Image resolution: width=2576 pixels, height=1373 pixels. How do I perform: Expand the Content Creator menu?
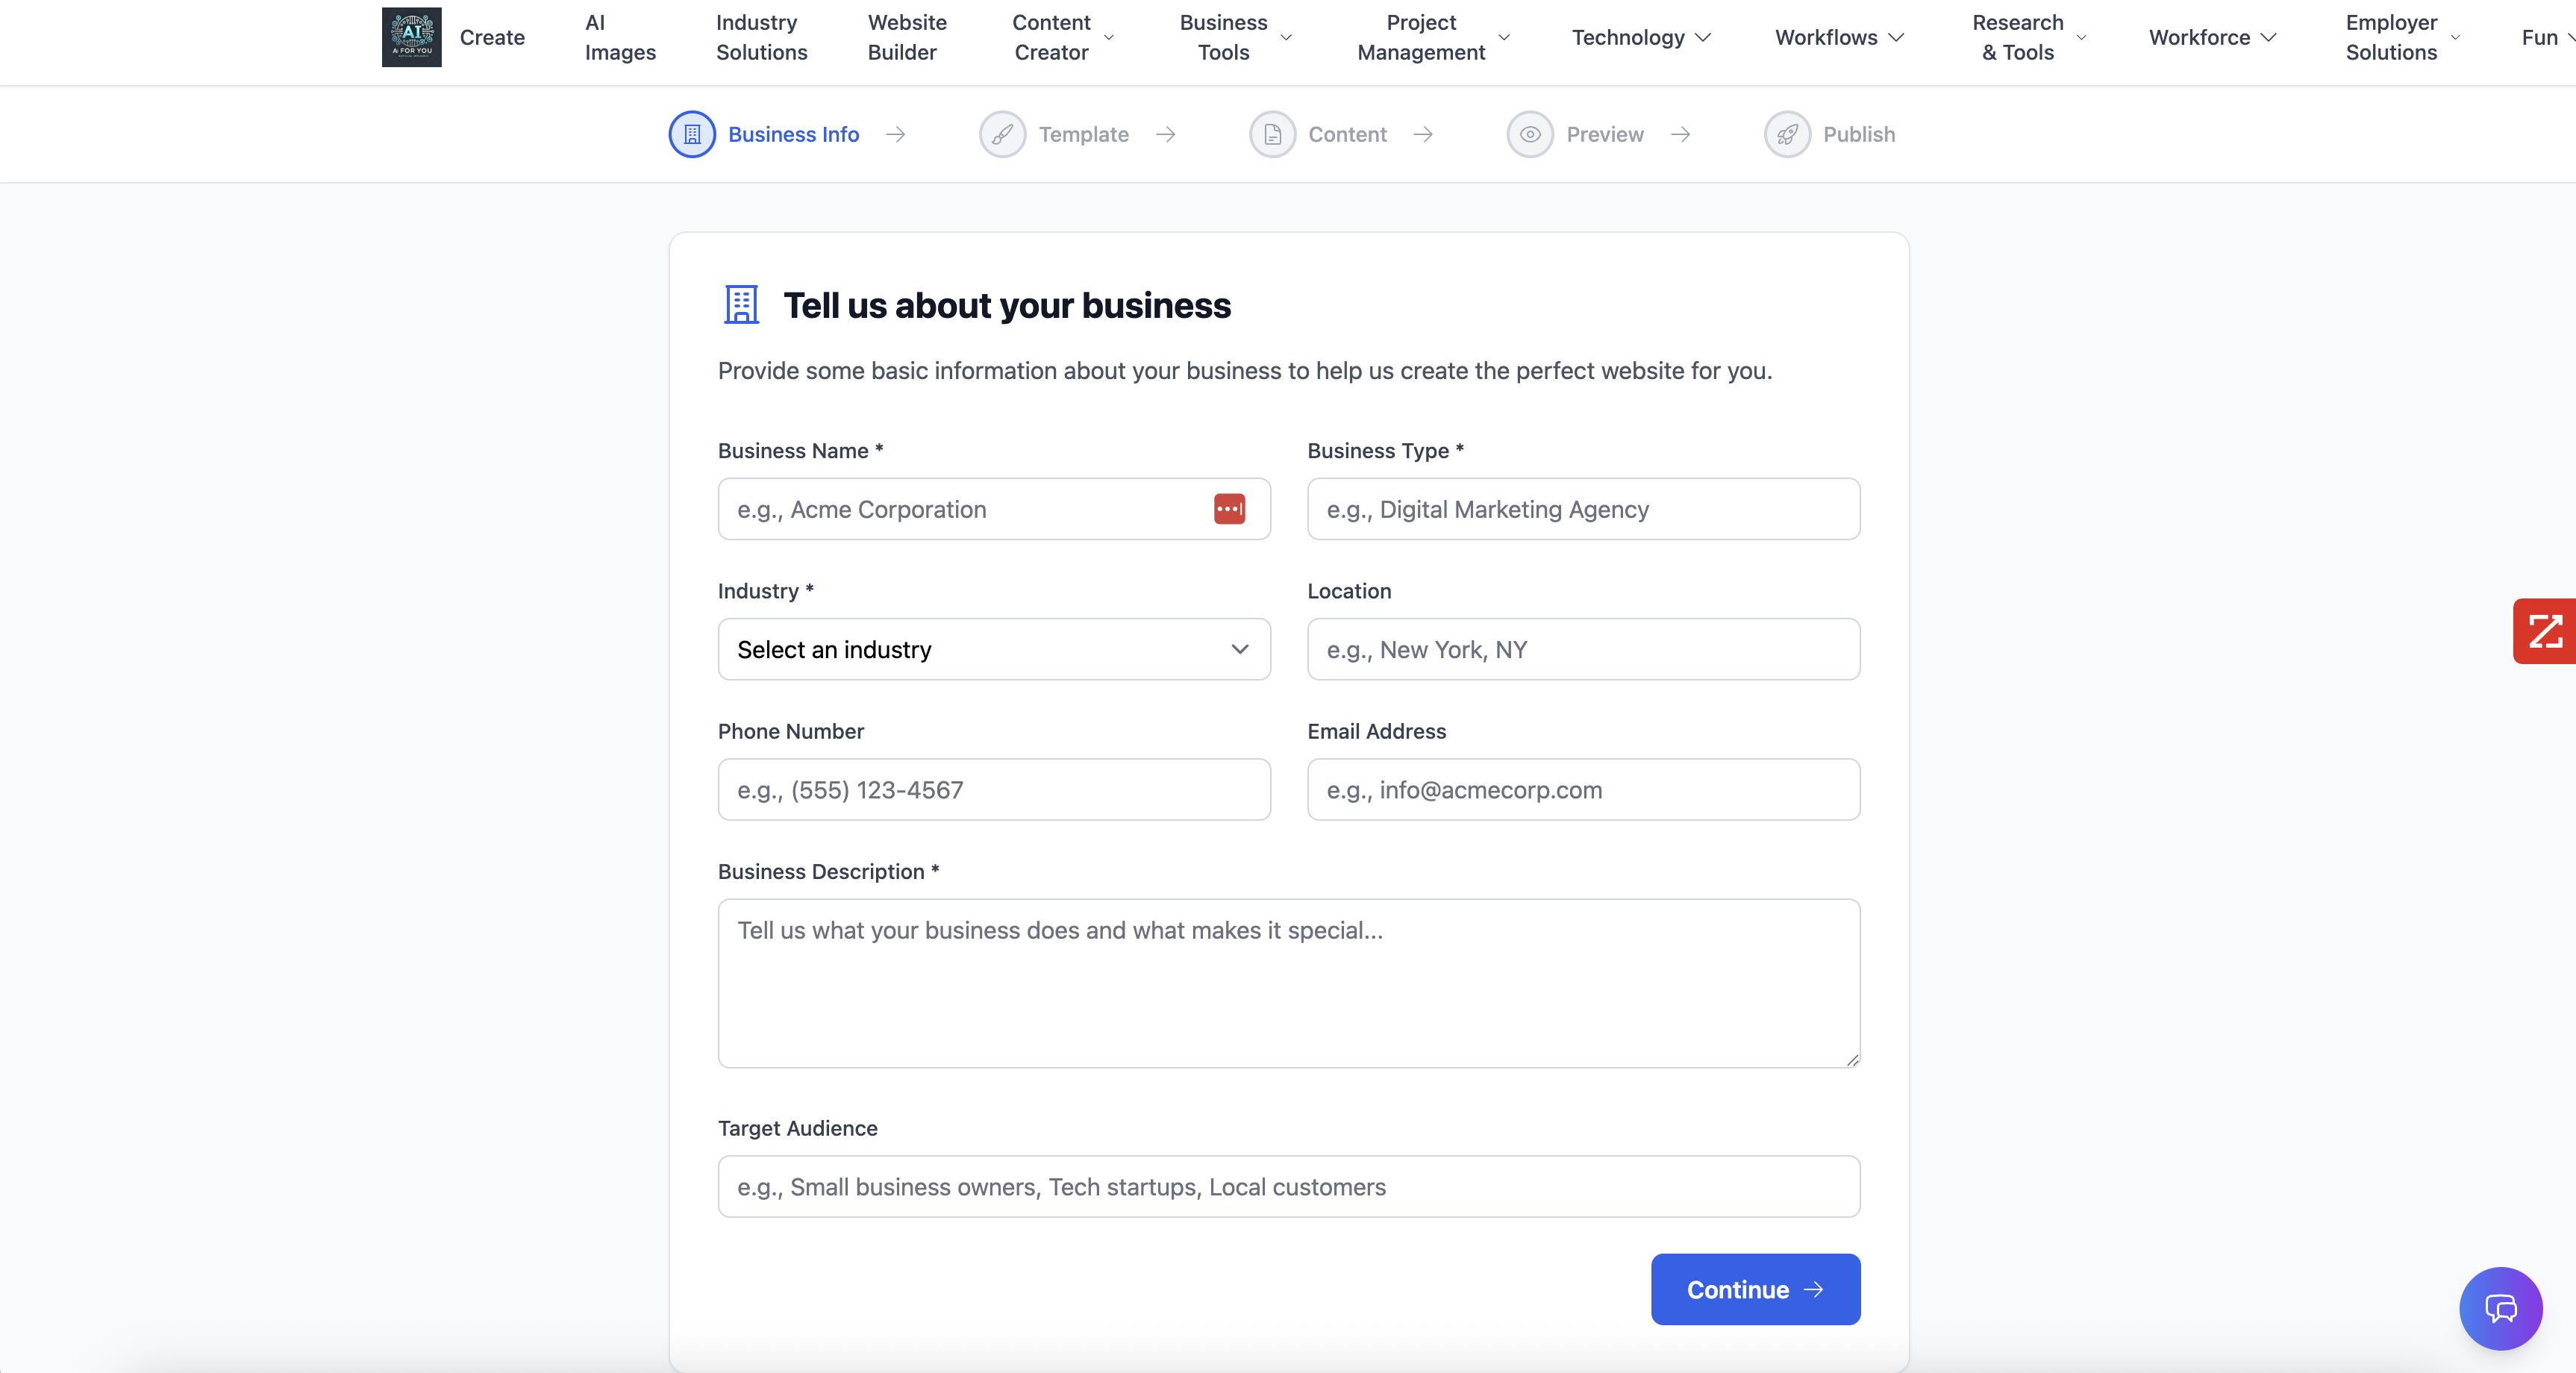click(1062, 37)
